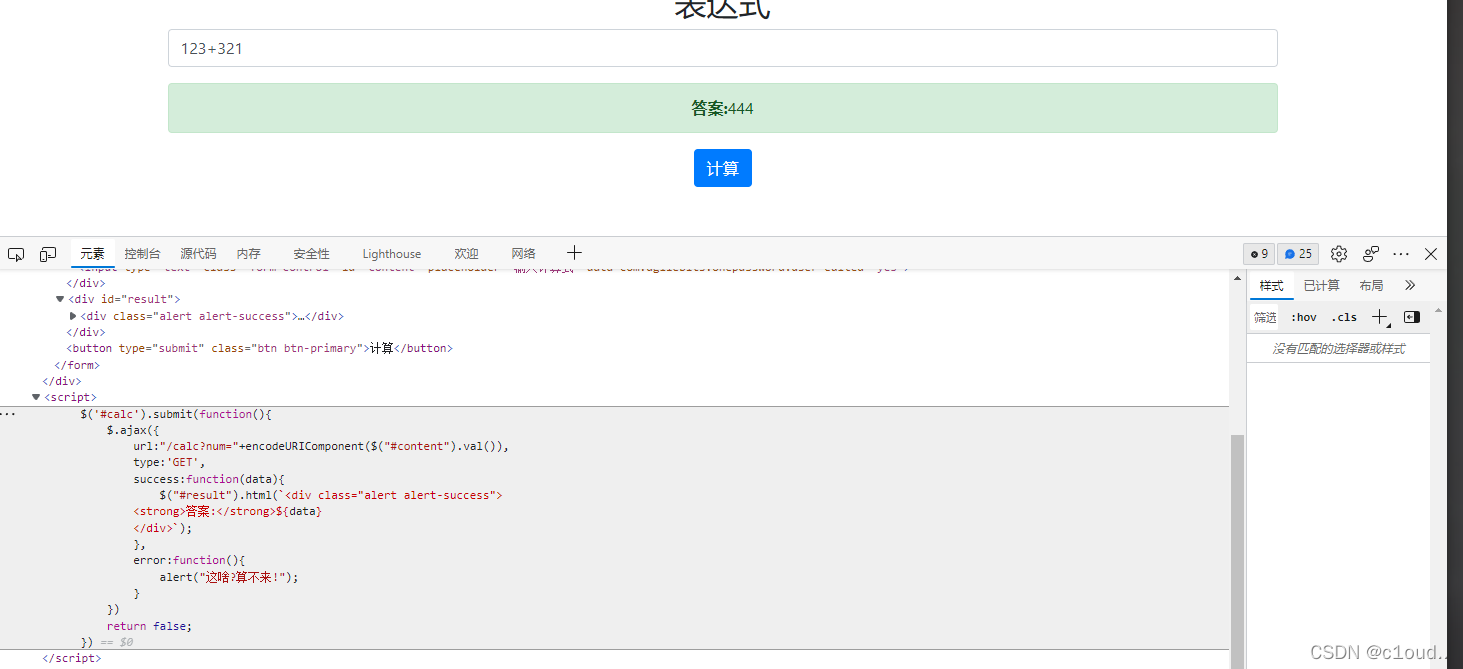Select the 布局 layout tab
The image size is (1463, 669).
[x=1371, y=285]
